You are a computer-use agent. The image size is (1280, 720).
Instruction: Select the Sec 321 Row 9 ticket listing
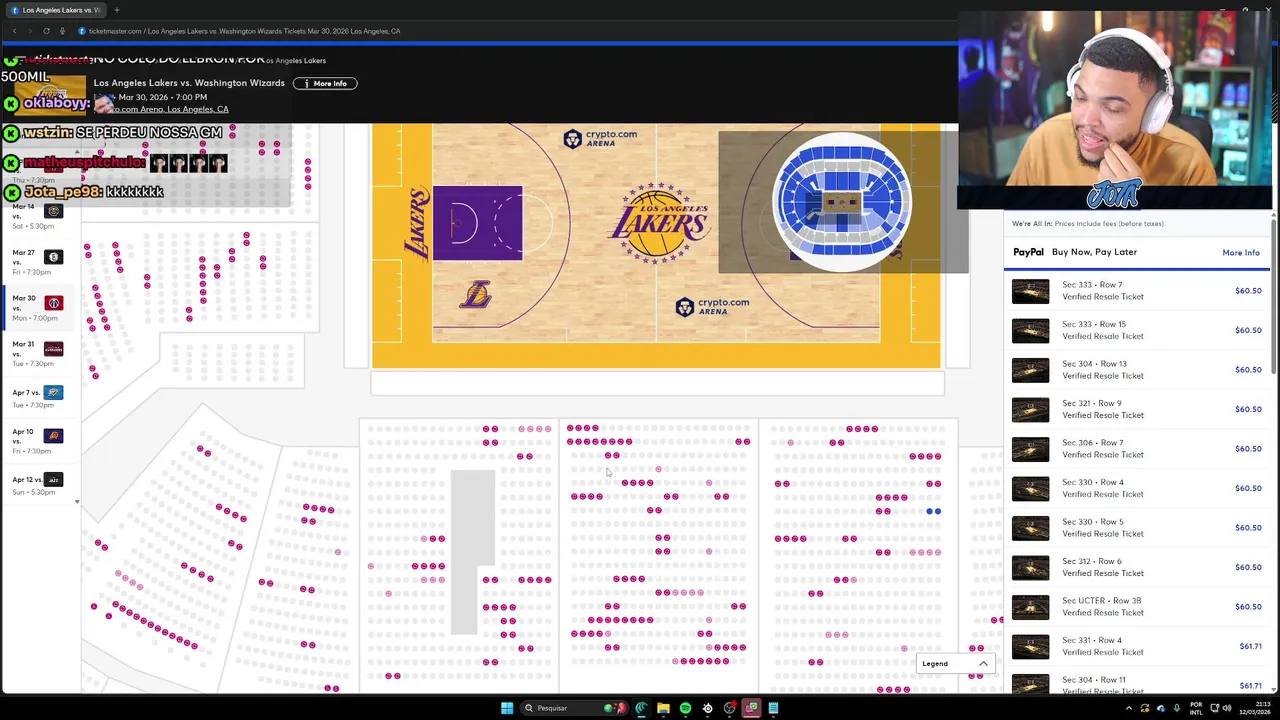coord(1137,409)
